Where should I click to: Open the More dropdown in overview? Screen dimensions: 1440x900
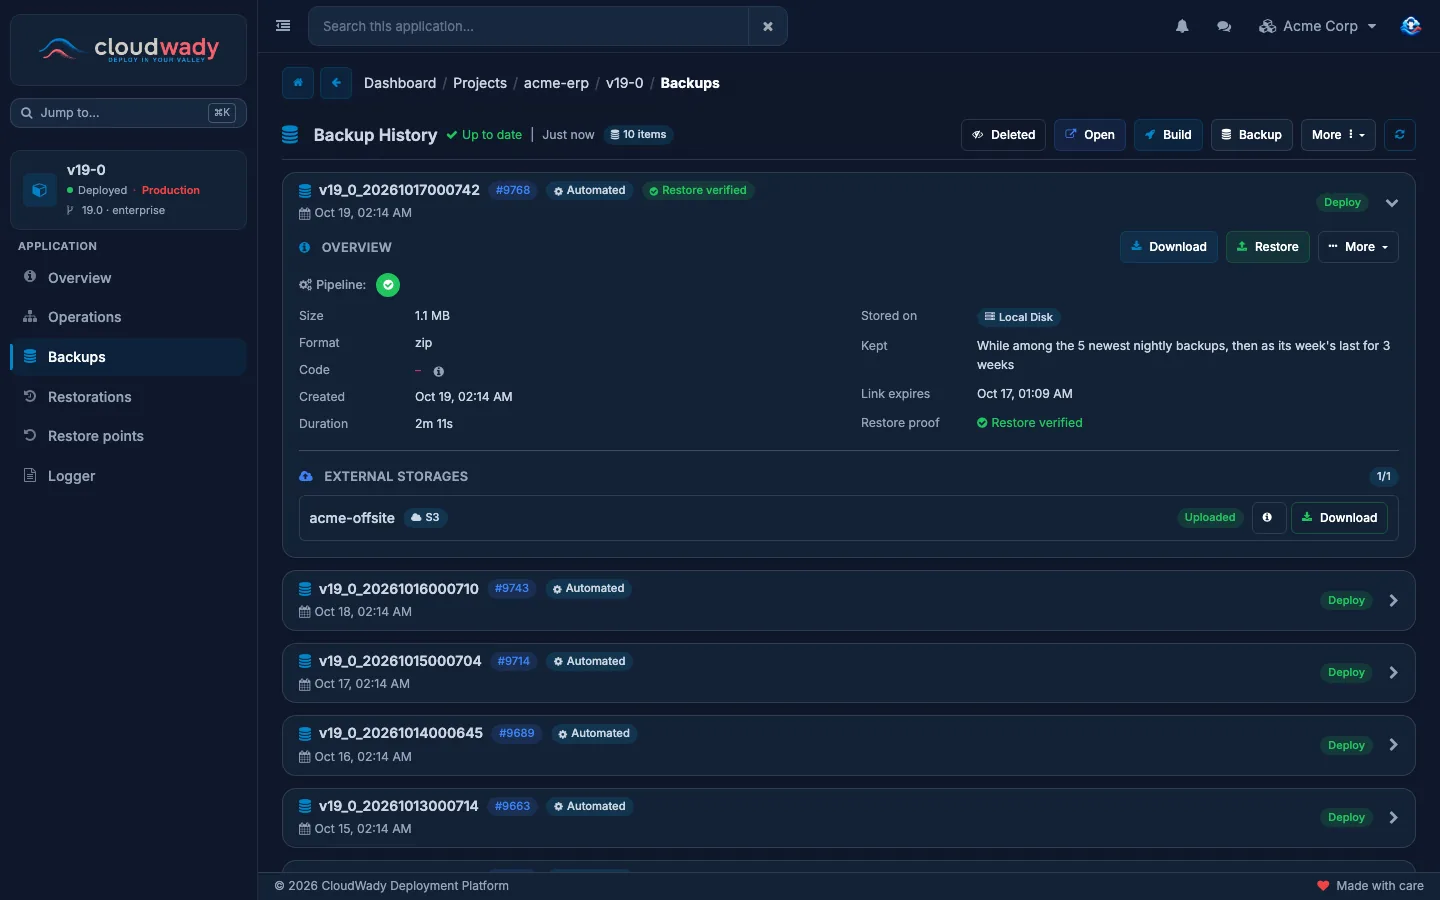pos(1358,247)
